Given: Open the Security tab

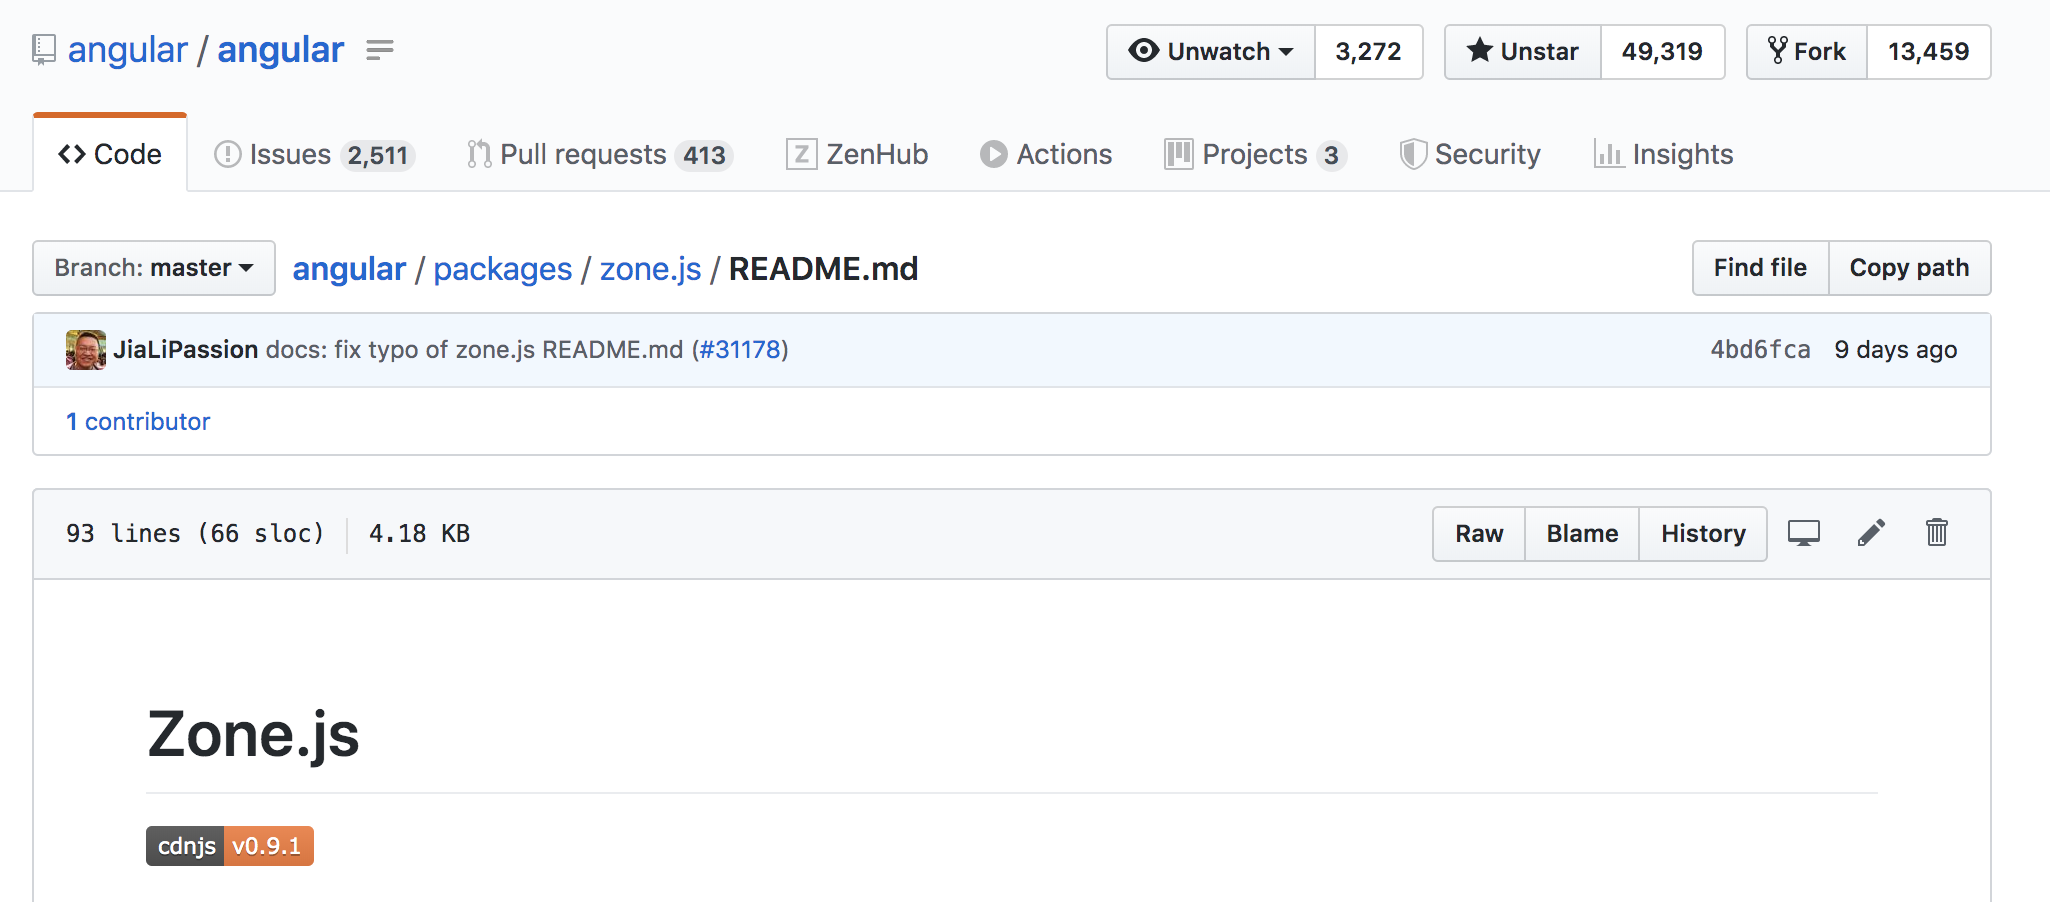Looking at the screenshot, I should point(1470,155).
